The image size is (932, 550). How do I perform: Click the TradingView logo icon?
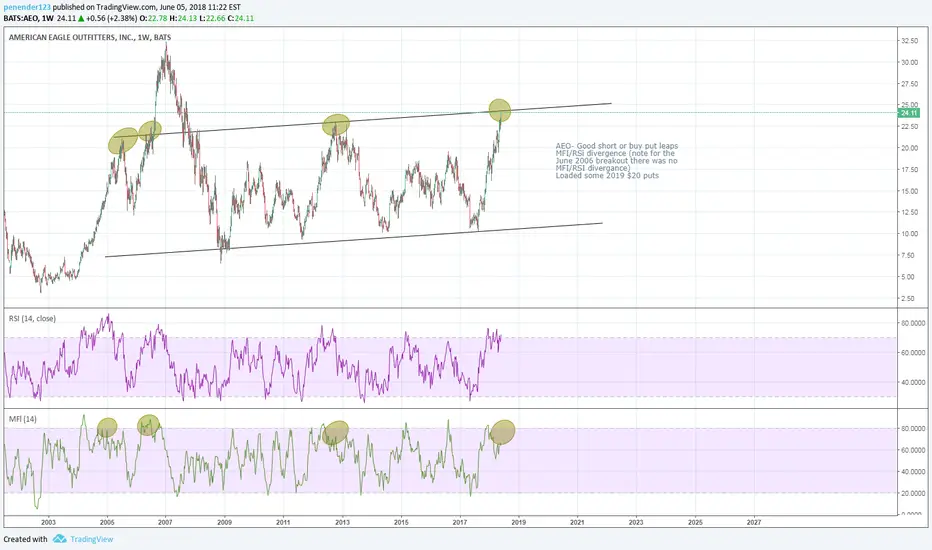point(59,539)
